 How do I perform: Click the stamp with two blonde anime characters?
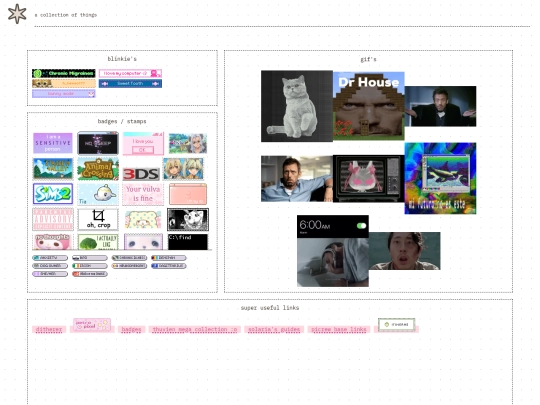tap(184, 169)
